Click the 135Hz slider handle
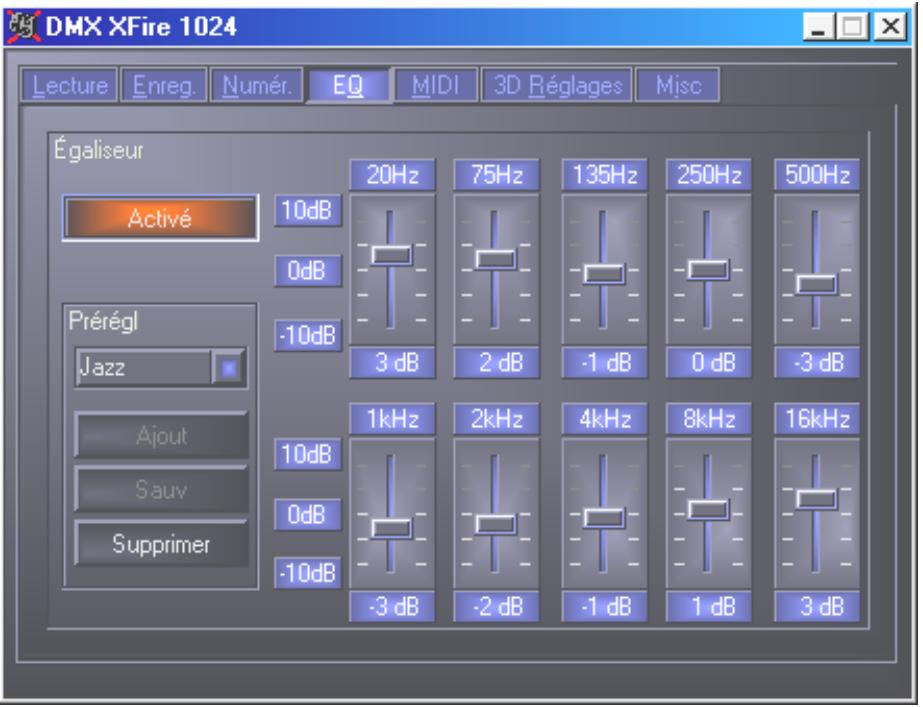Viewport: 923px width, 707px height. 604,273
